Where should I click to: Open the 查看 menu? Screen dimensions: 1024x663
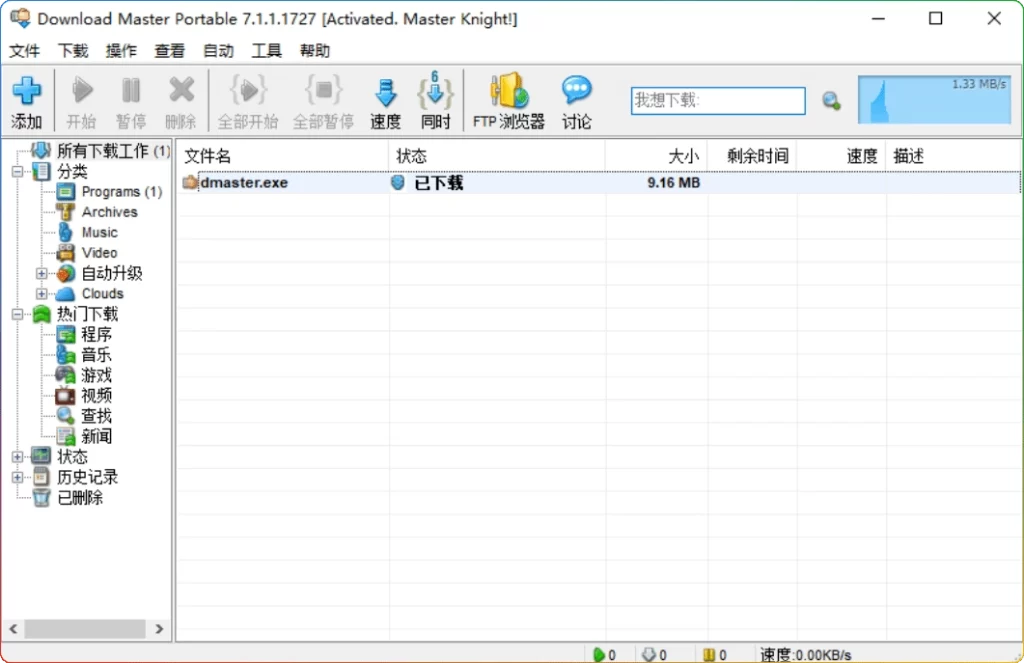[x=169, y=50]
